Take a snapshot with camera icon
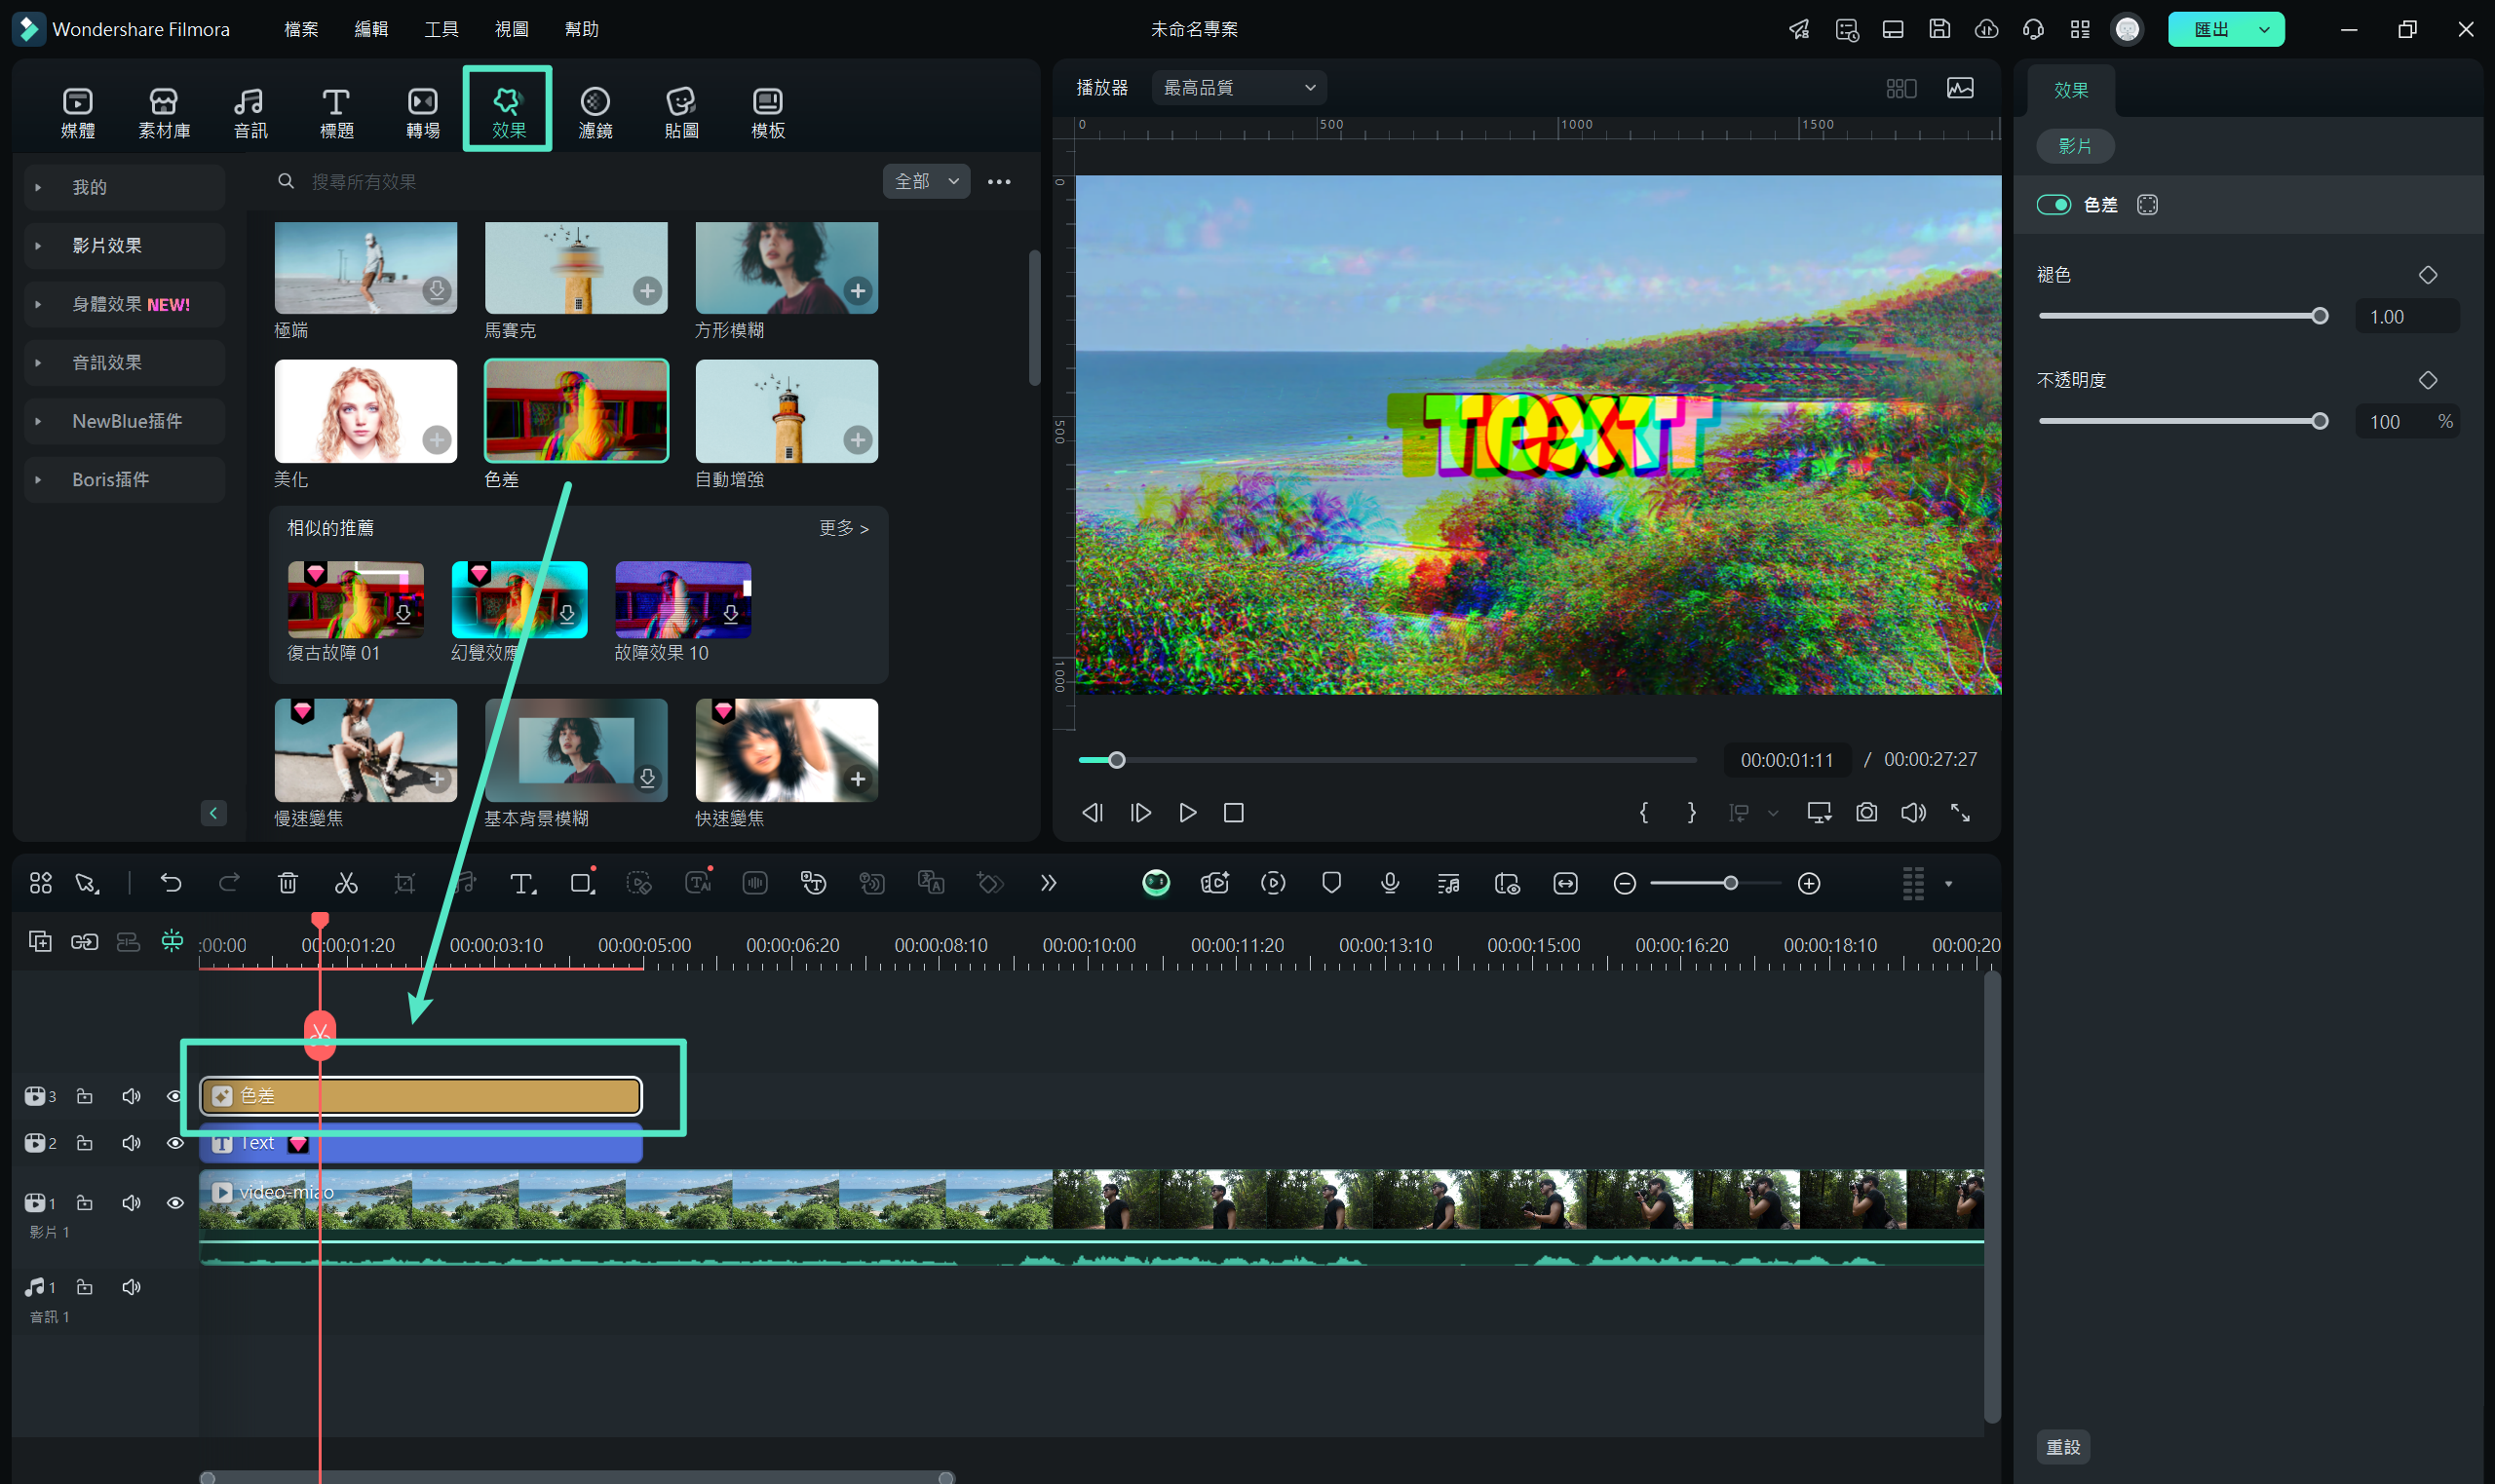The height and width of the screenshot is (1484, 2495). tap(1866, 813)
